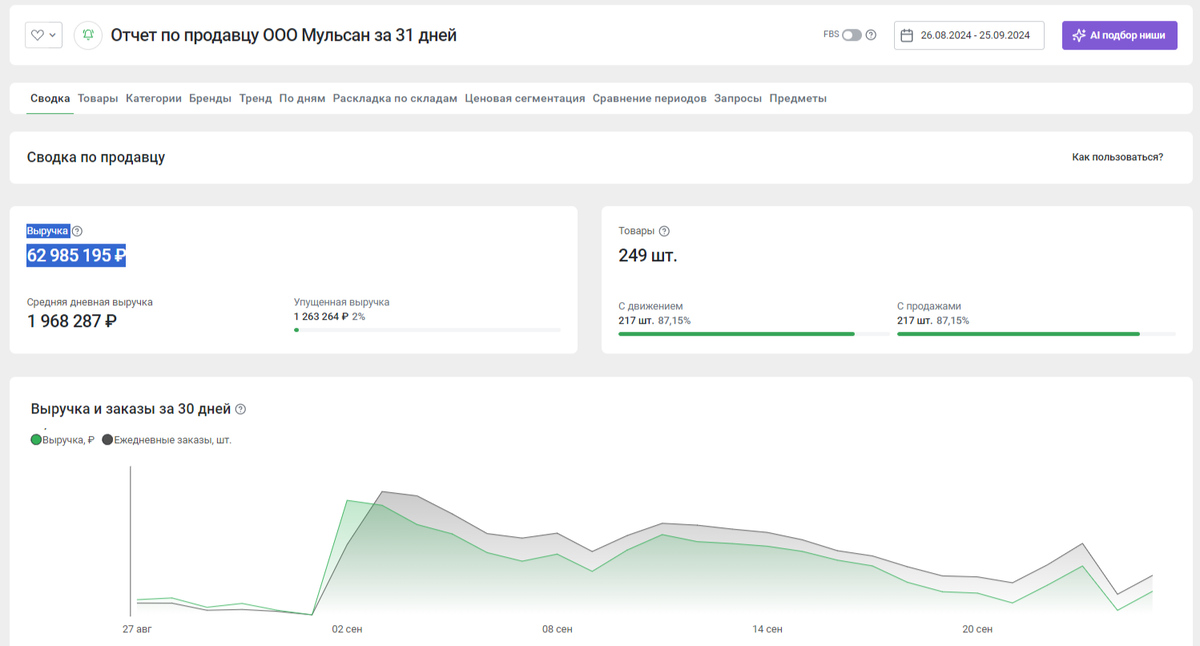
Task: Click the 27 авг chart axis label
Action: tap(137, 629)
